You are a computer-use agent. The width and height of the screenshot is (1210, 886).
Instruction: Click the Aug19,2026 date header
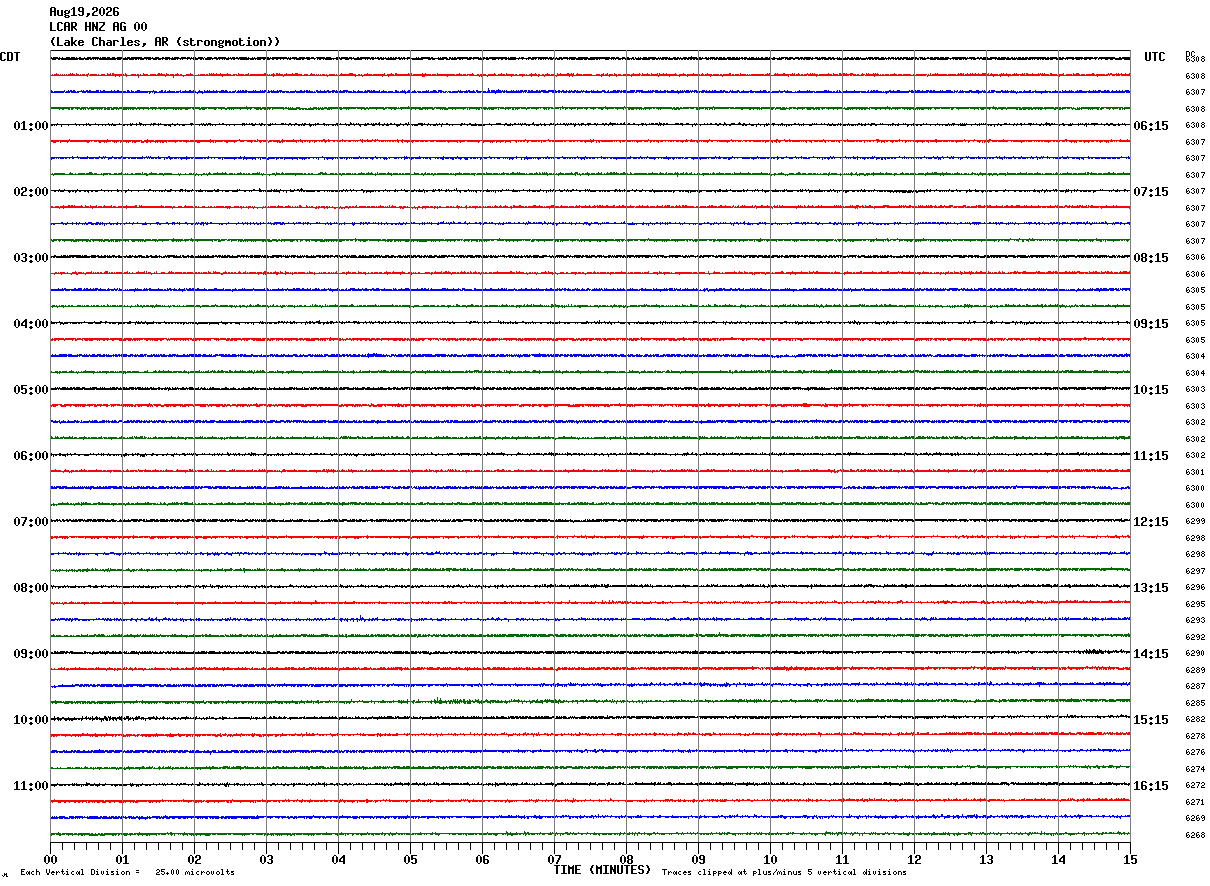84,12
